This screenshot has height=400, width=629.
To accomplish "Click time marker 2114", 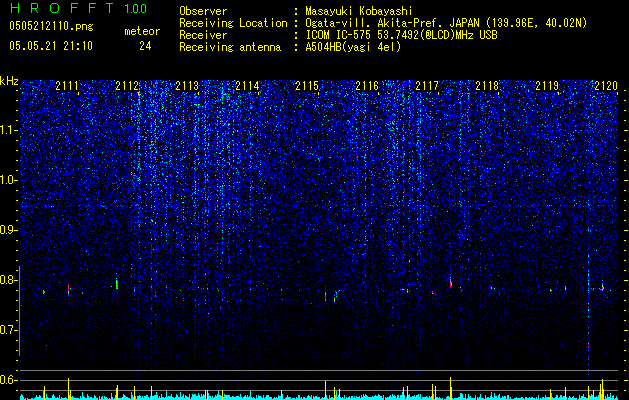I will [x=247, y=86].
